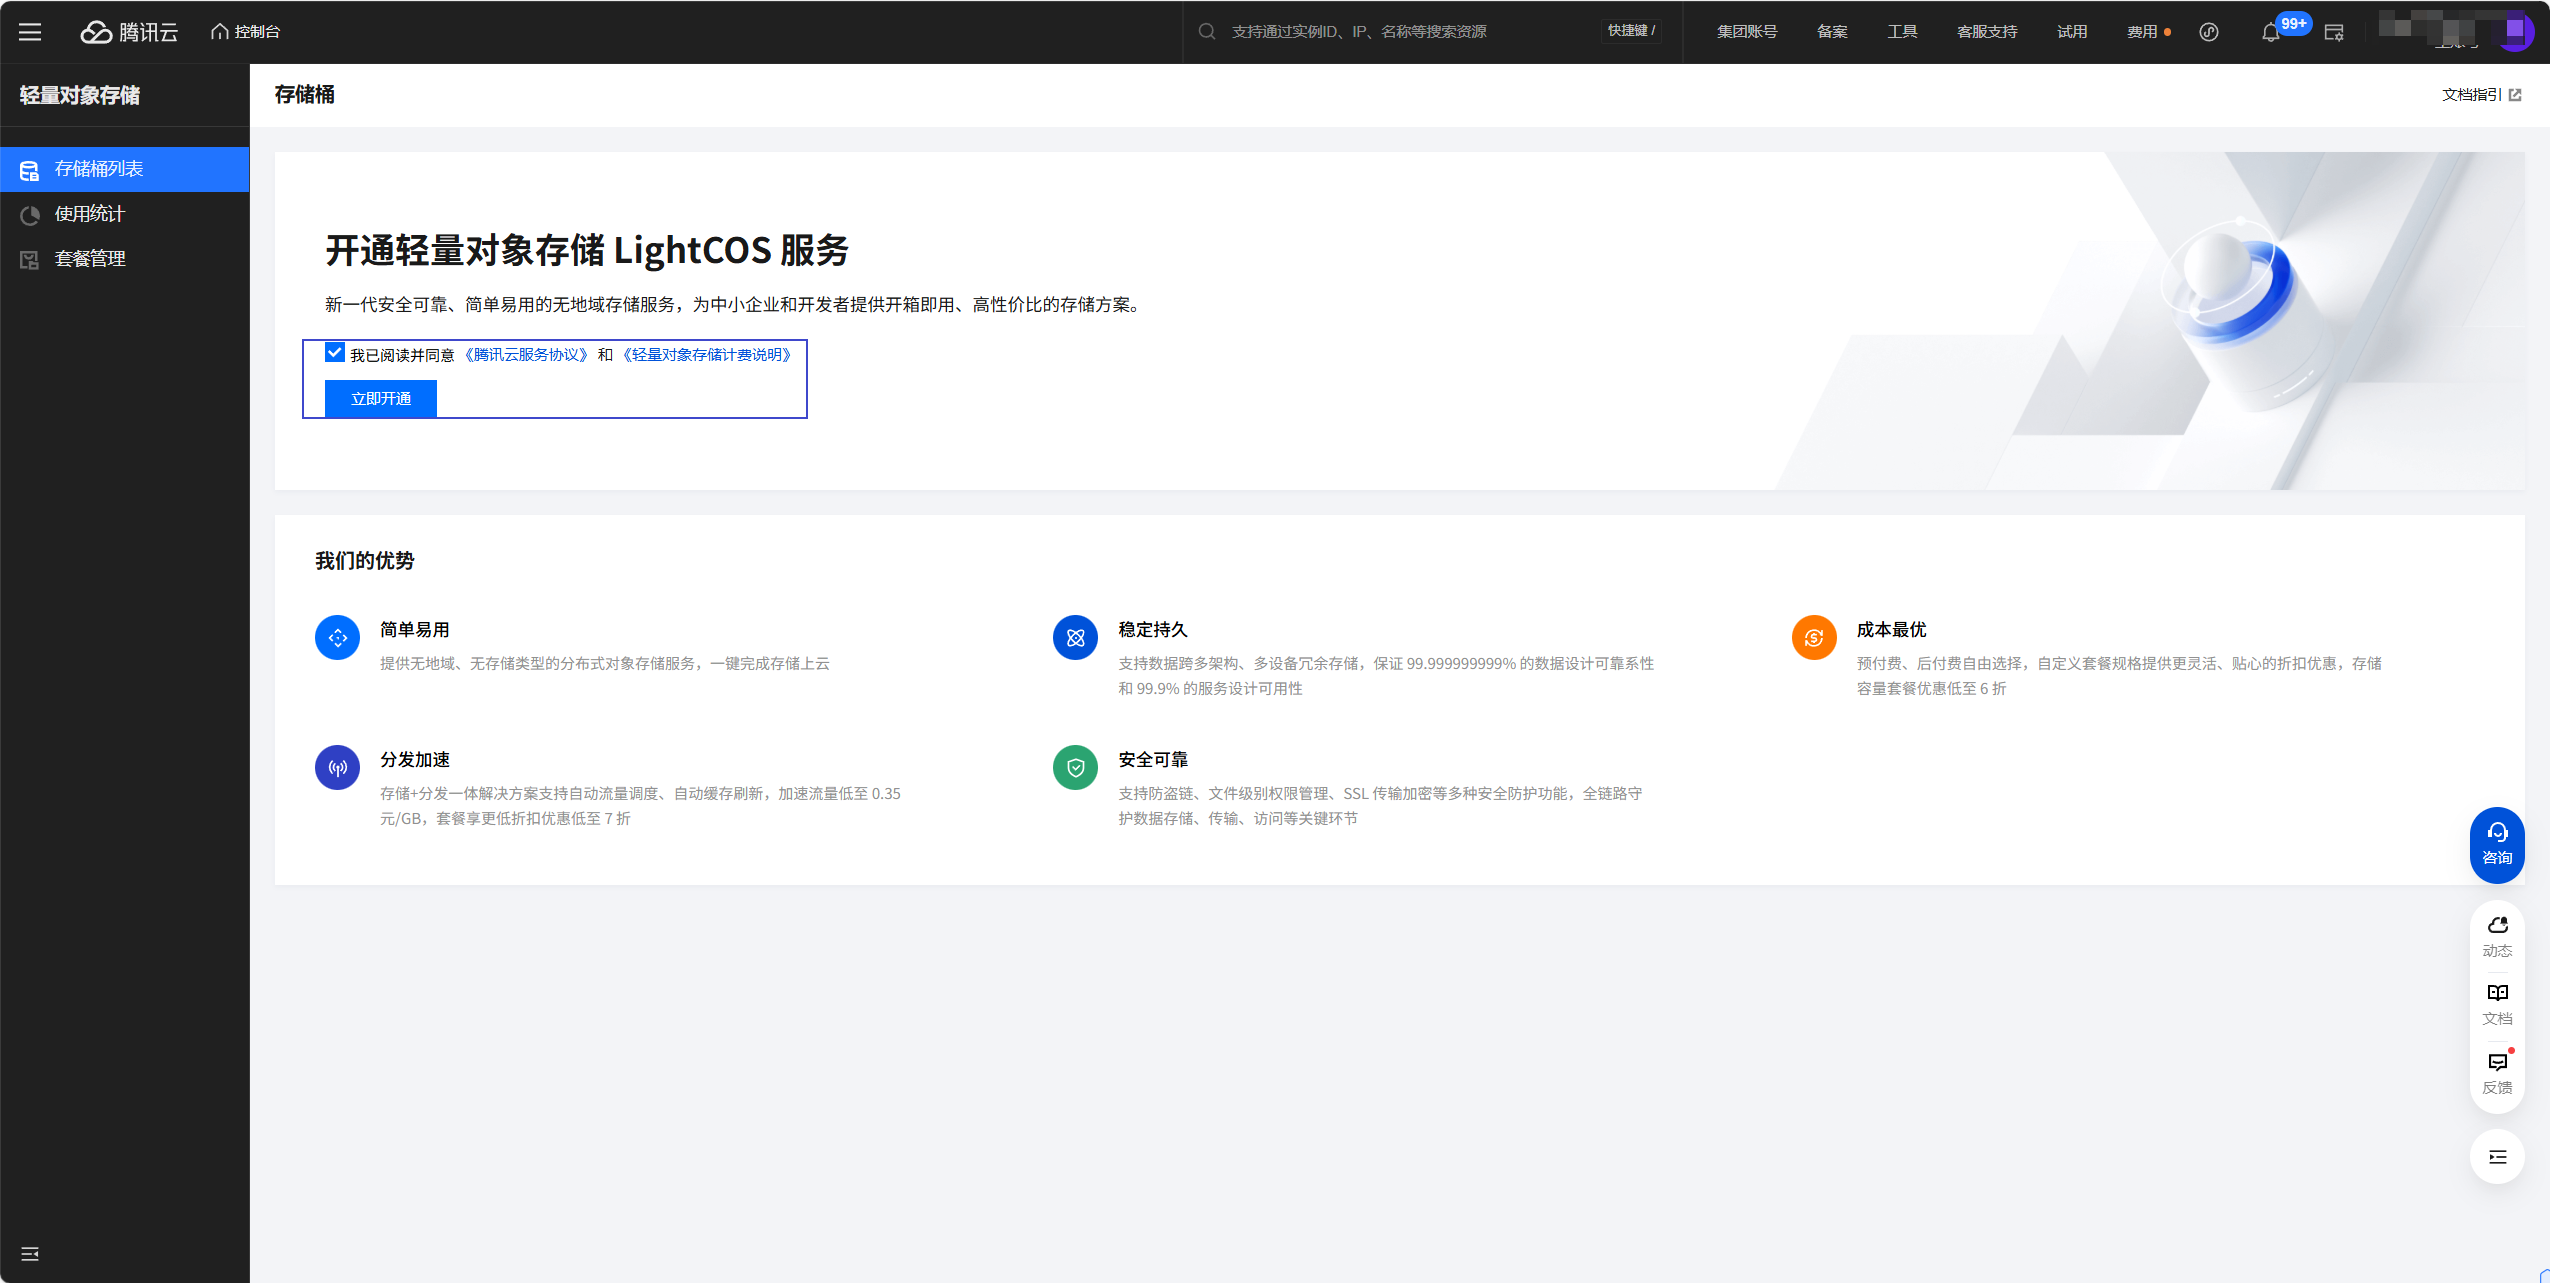This screenshot has height=1283, width=2550.
Task: Open 动态 updates in floating toolbar
Action: 2497,937
